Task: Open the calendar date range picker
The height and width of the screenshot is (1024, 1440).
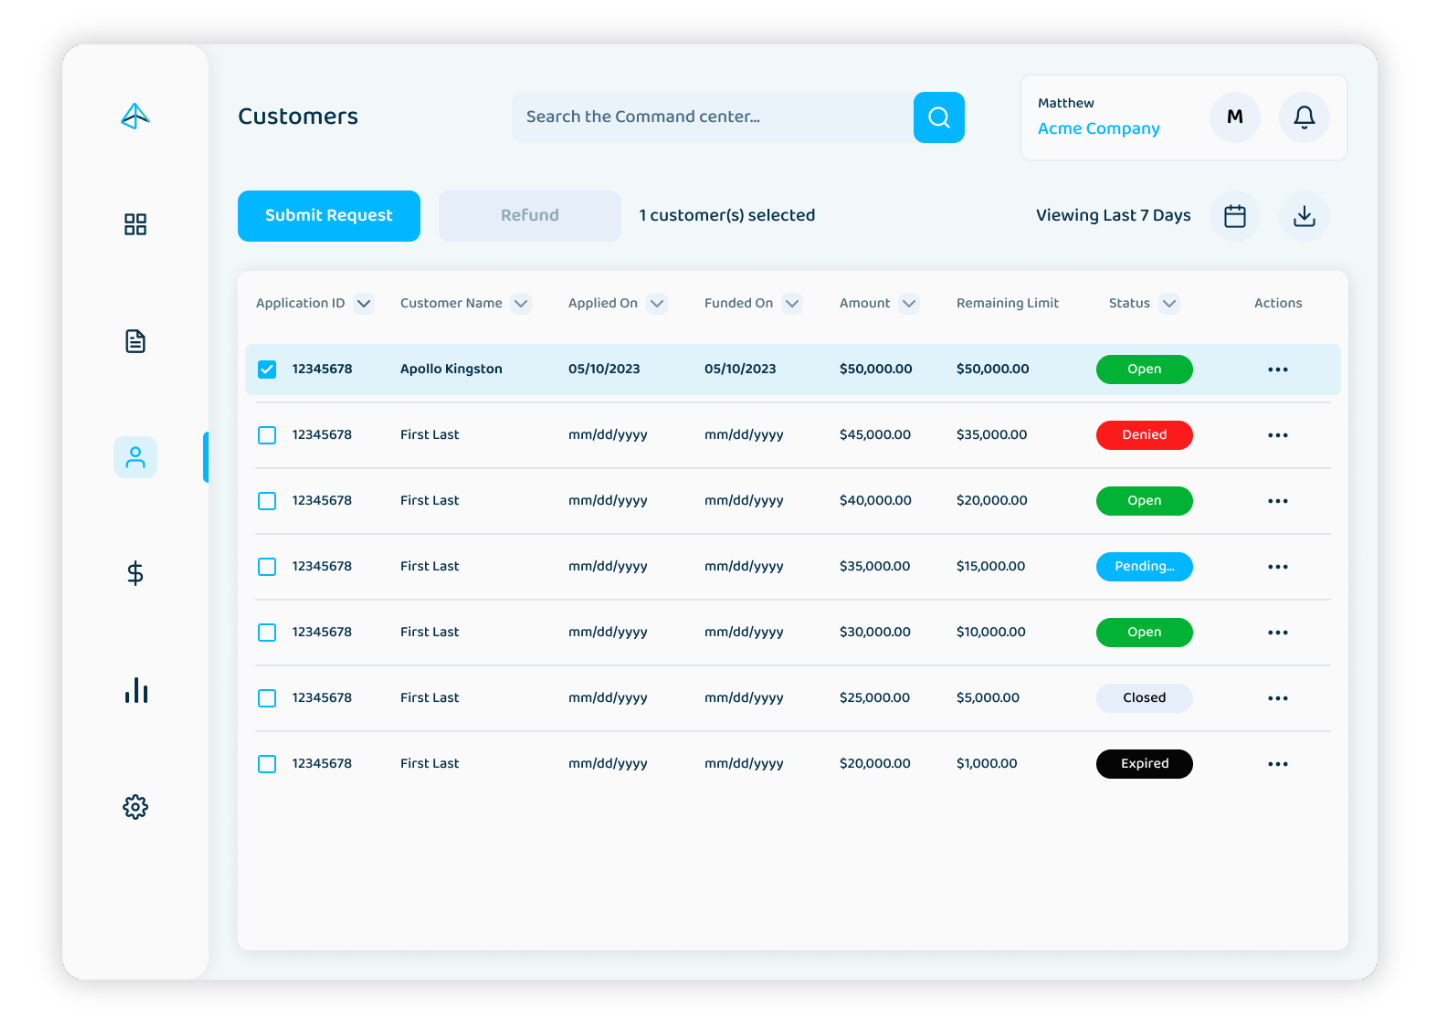Action: 1235,216
